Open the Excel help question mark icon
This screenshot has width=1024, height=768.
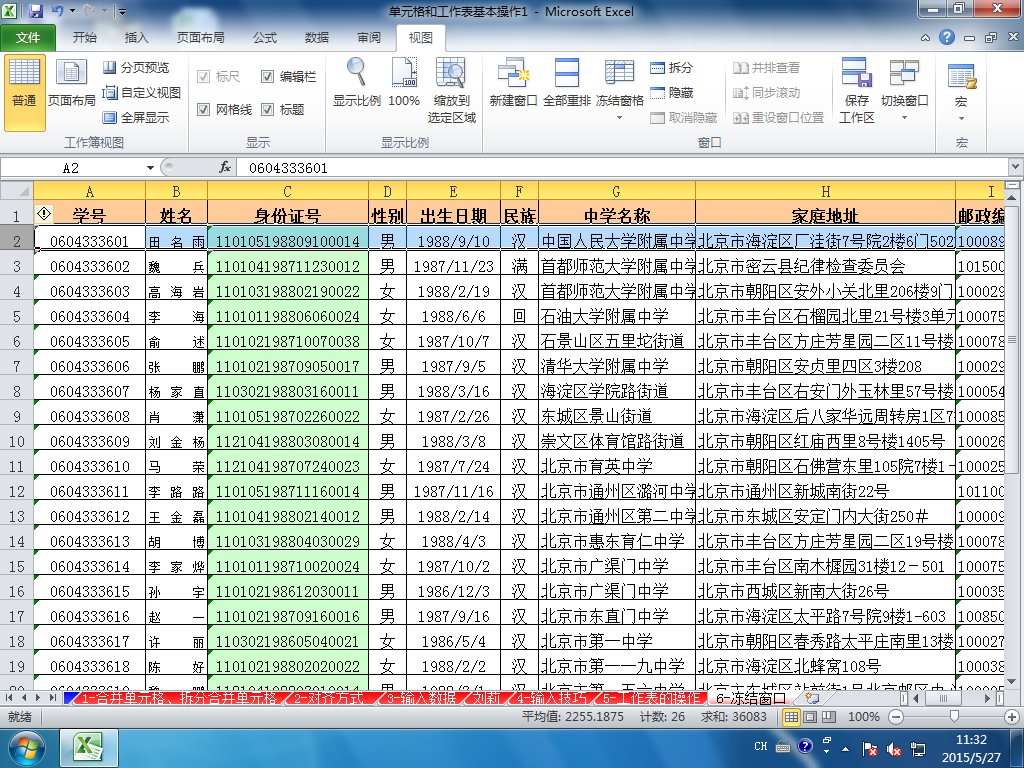[947, 37]
